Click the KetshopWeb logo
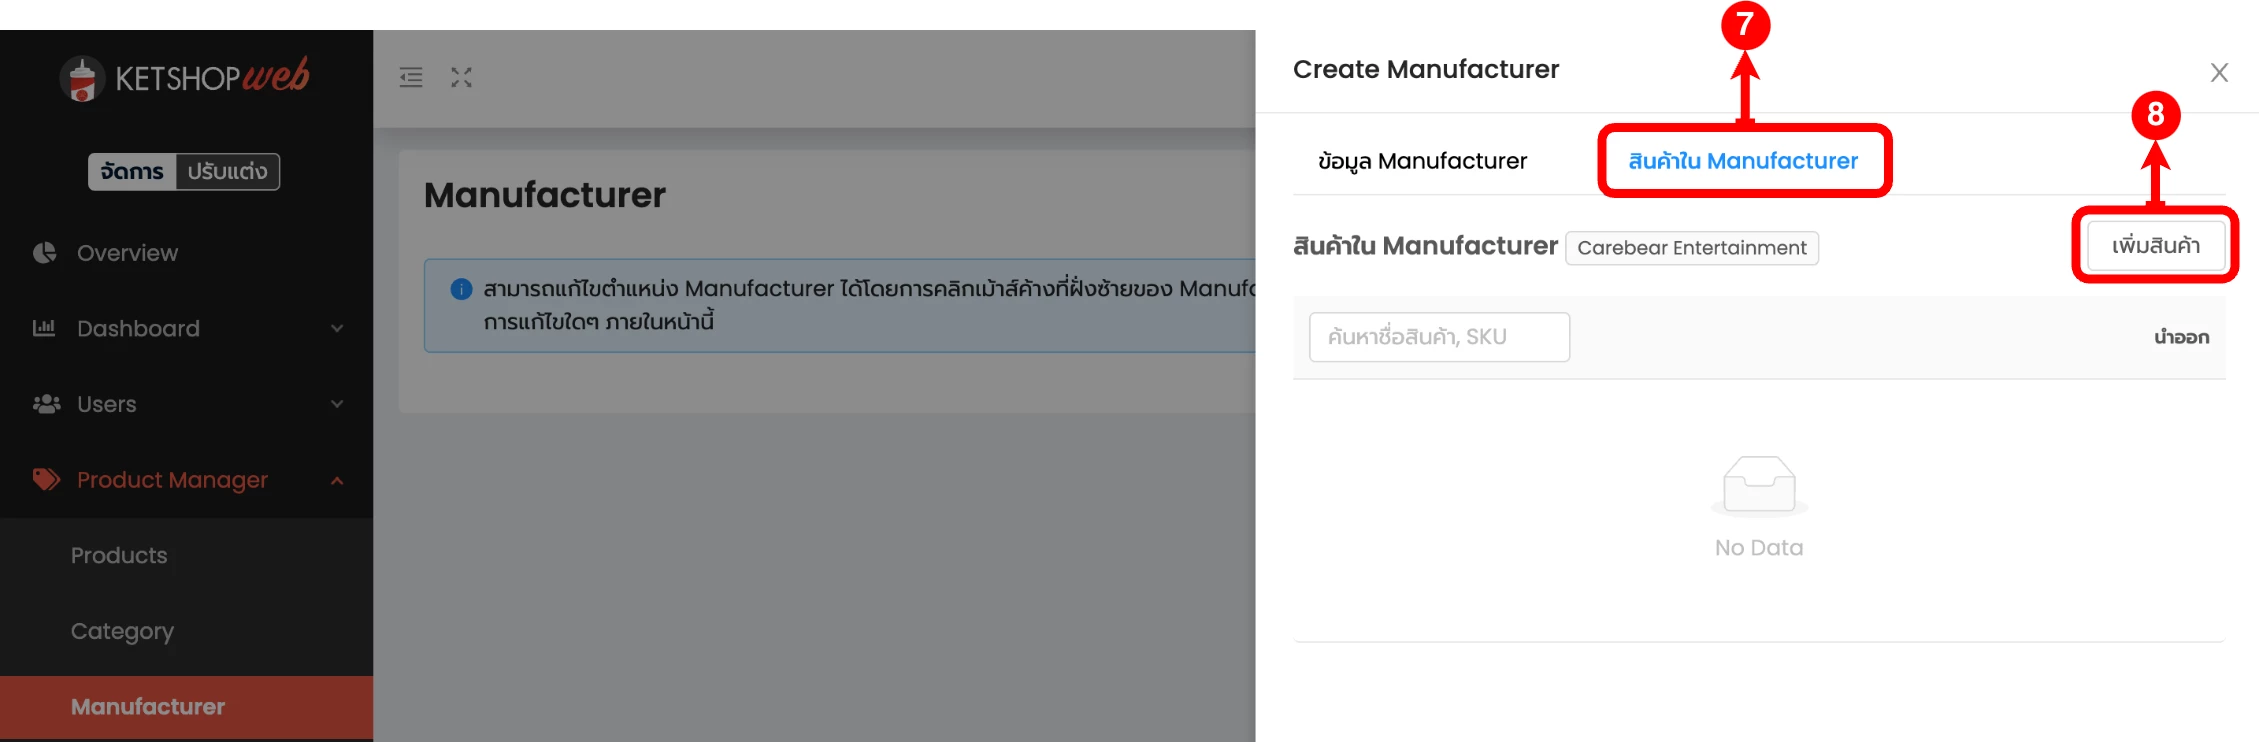Screen dimensions: 2259x742 point(185,77)
